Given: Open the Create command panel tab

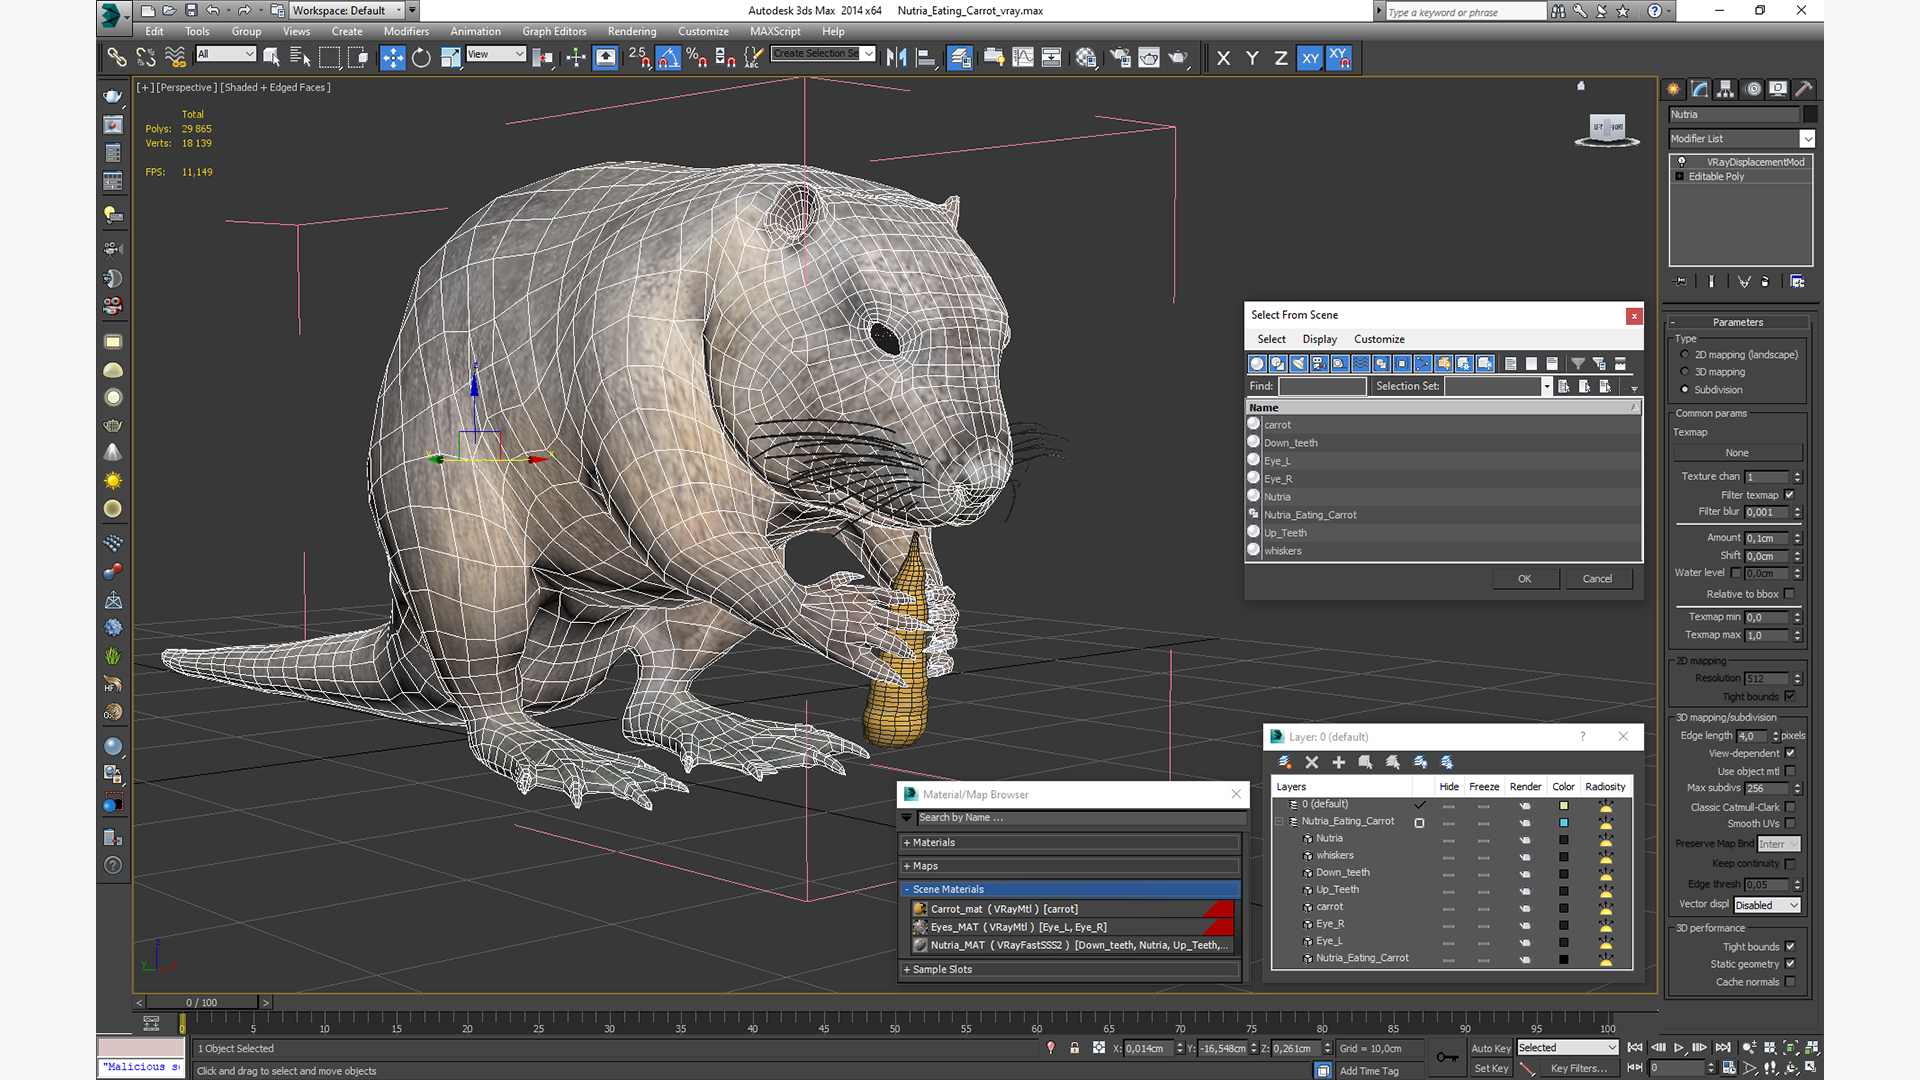Looking at the screenshot, I should click(x=1673, y=89).
